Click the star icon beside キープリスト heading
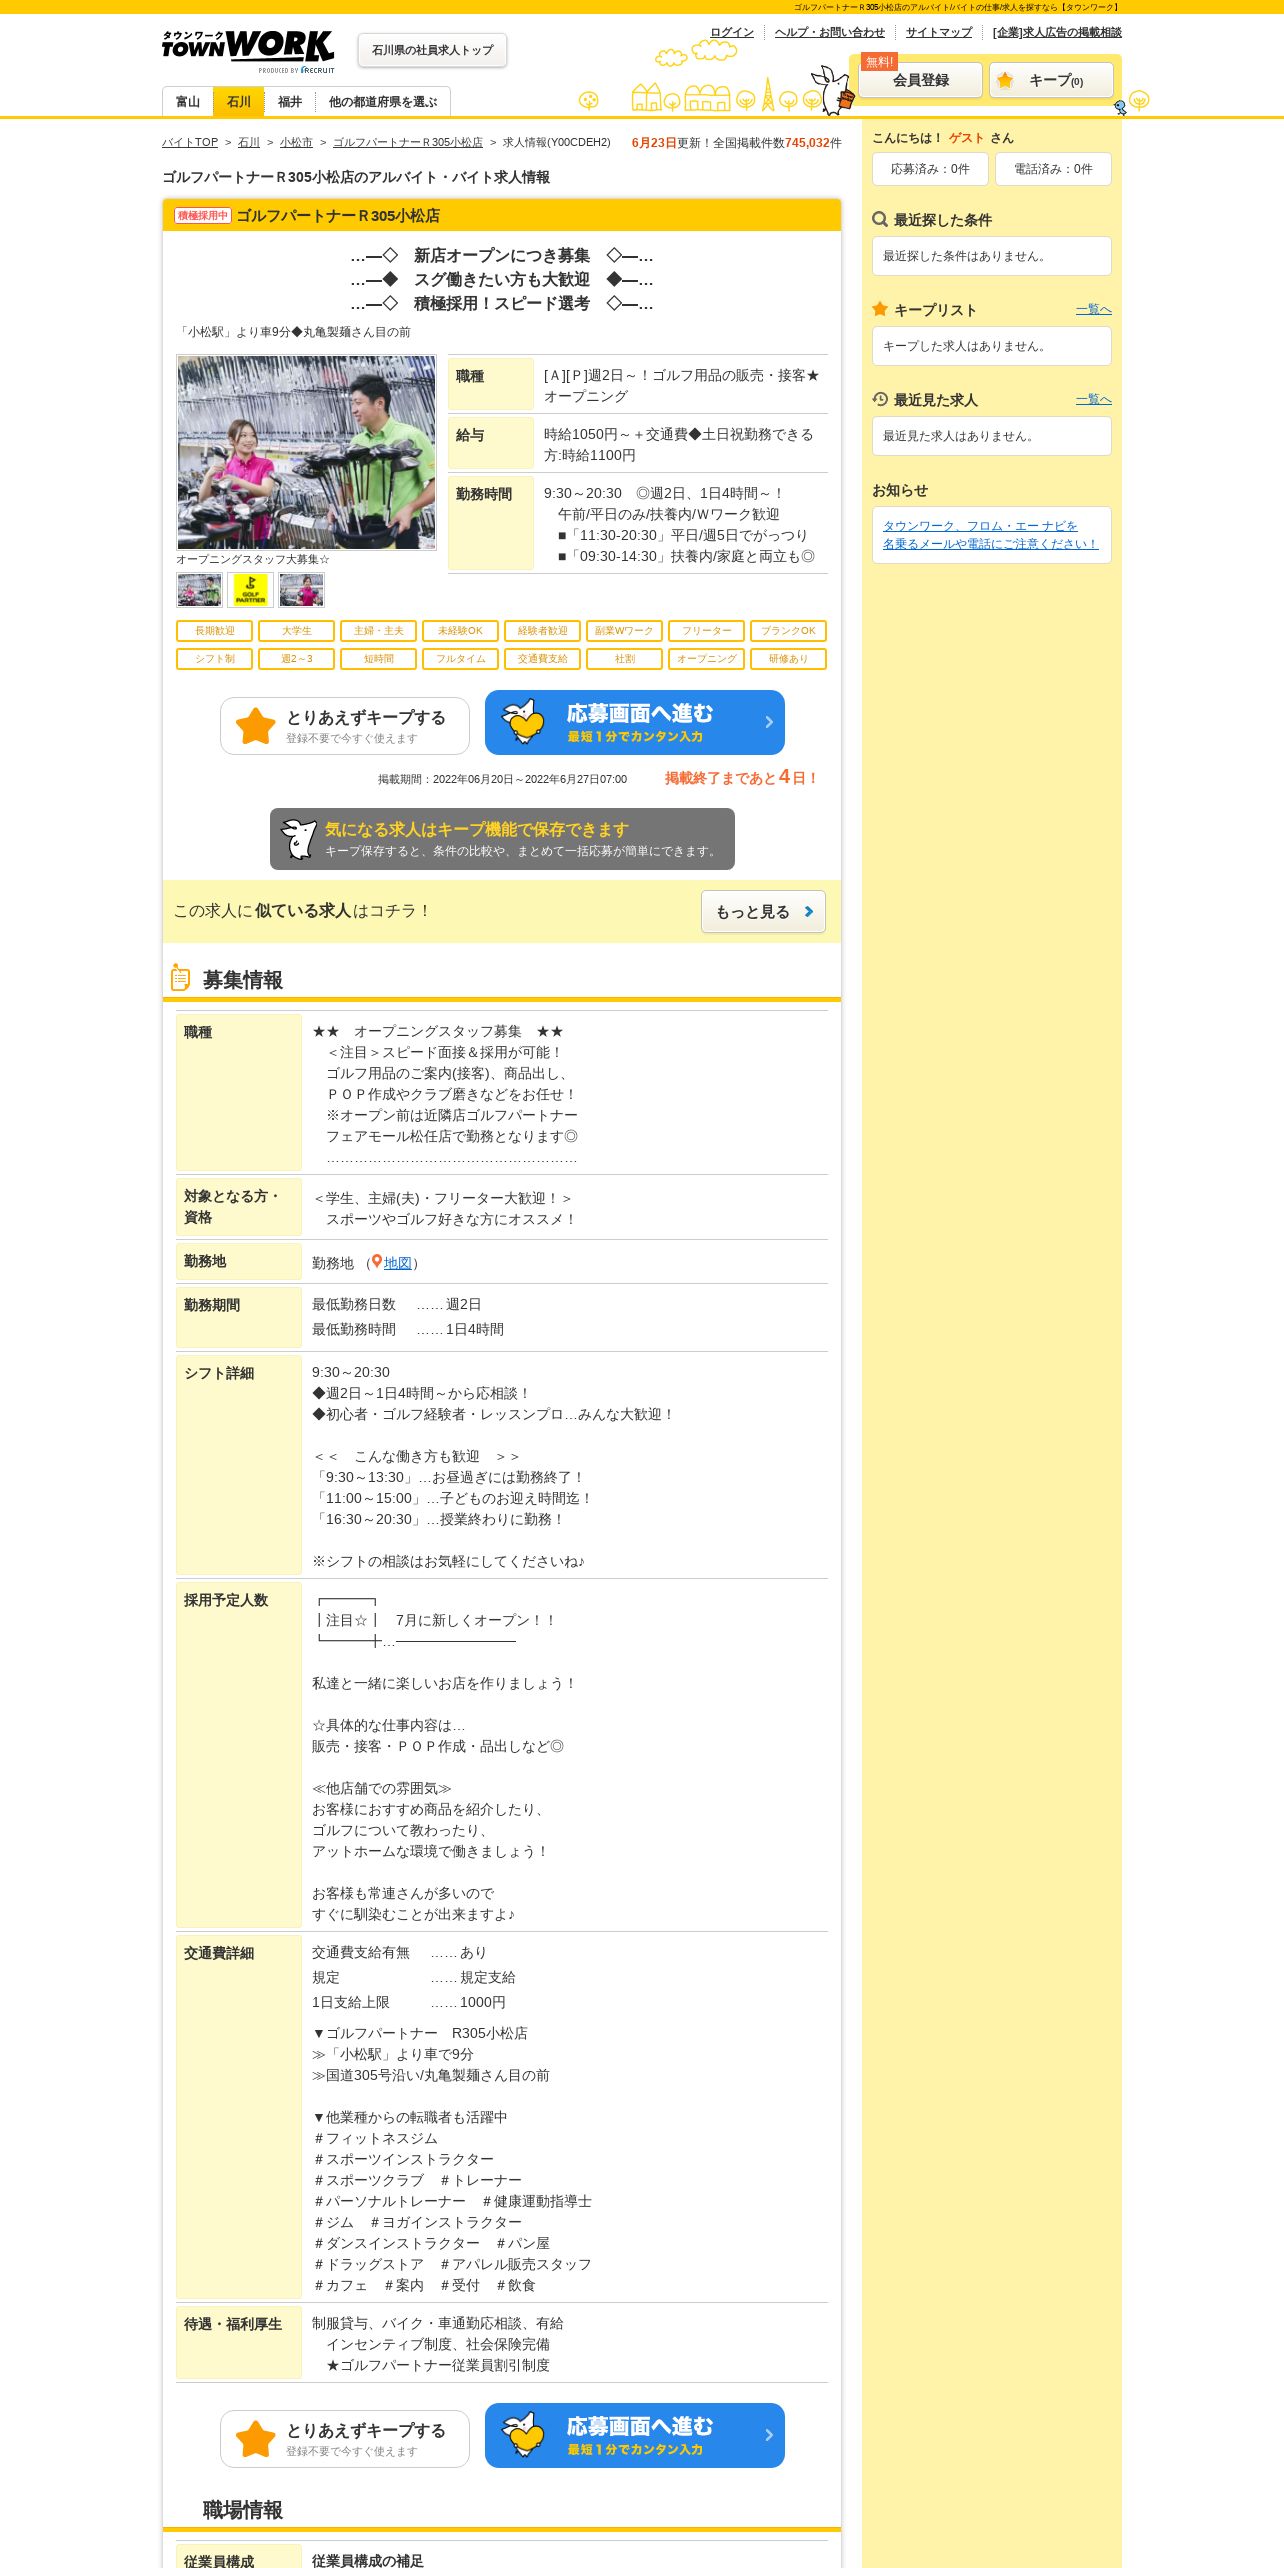The image size is (1284, 2568). [x=880, y=309]
